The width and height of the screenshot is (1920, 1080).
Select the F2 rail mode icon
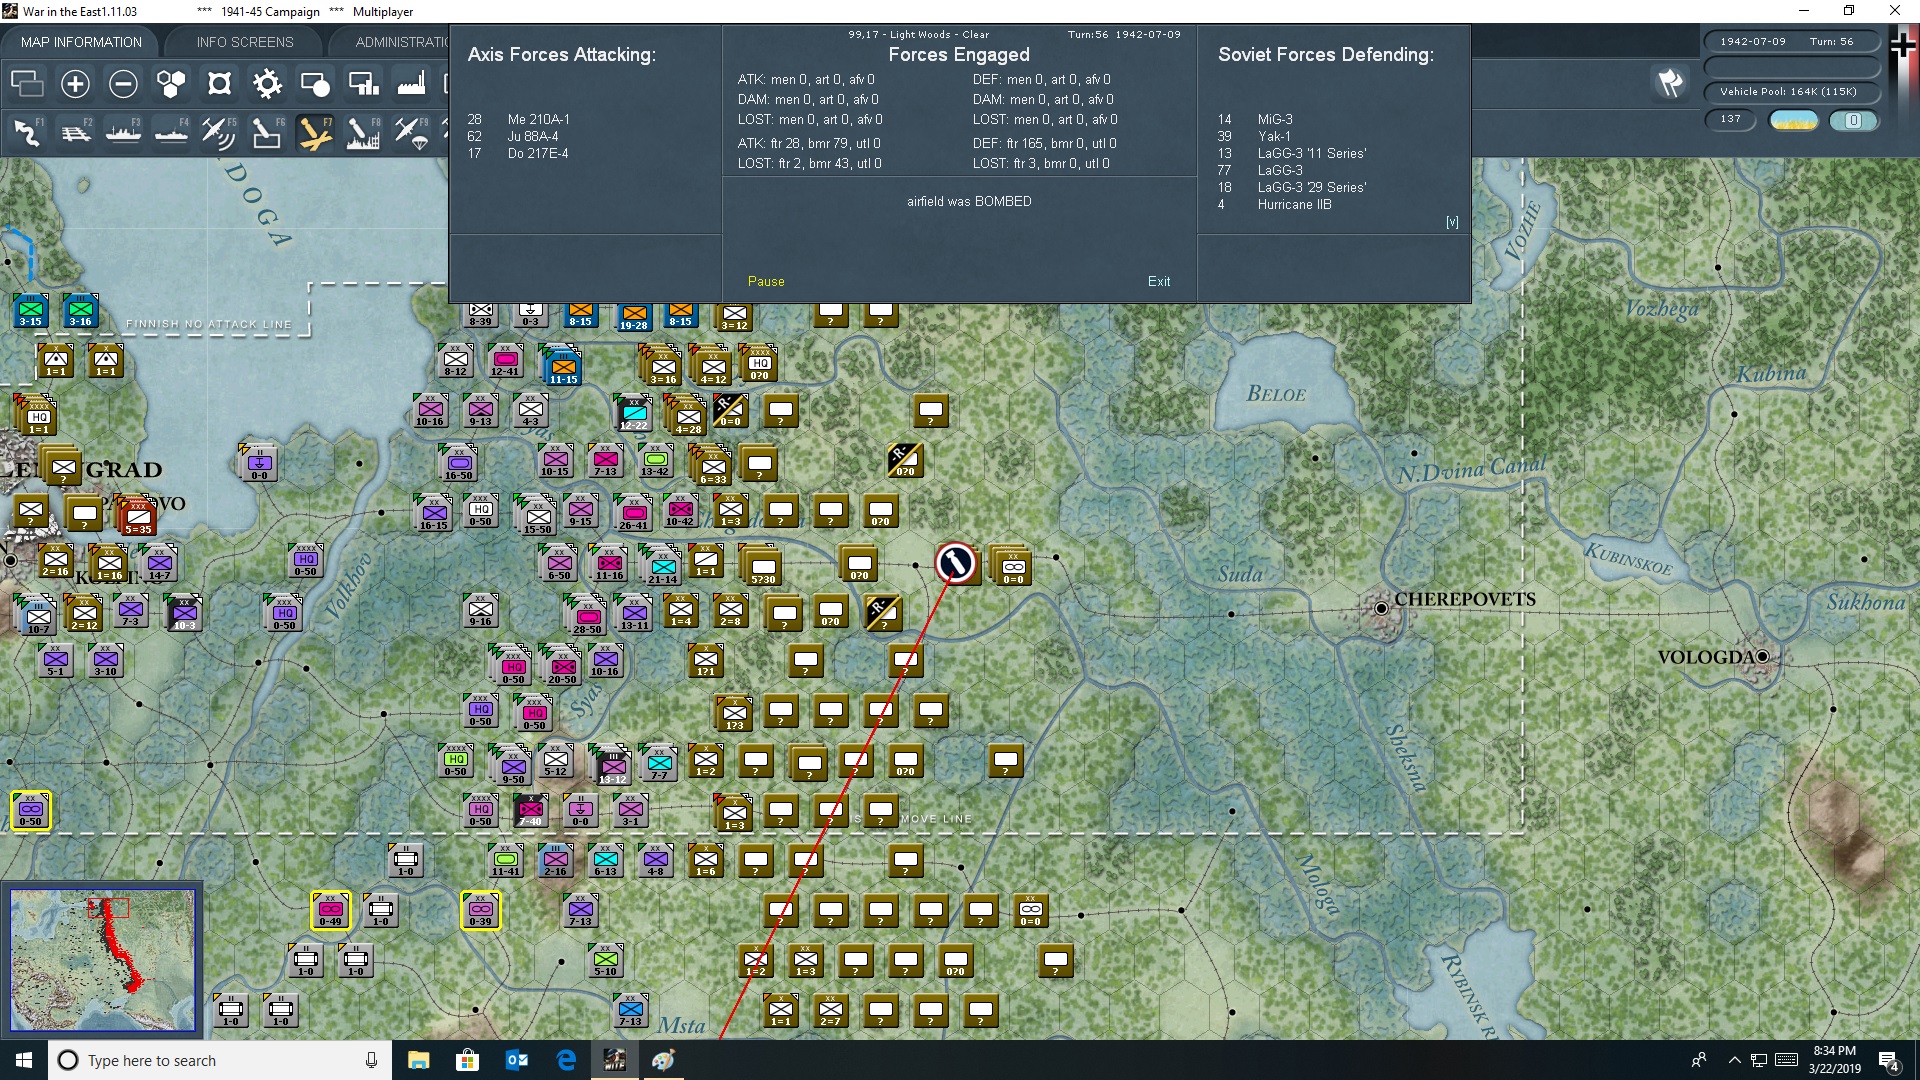75,132
